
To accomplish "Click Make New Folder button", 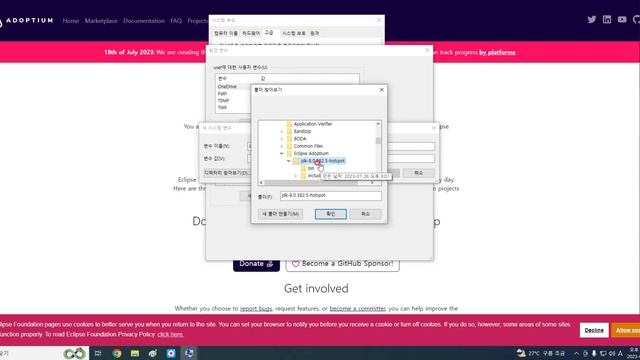I will 280,214.
